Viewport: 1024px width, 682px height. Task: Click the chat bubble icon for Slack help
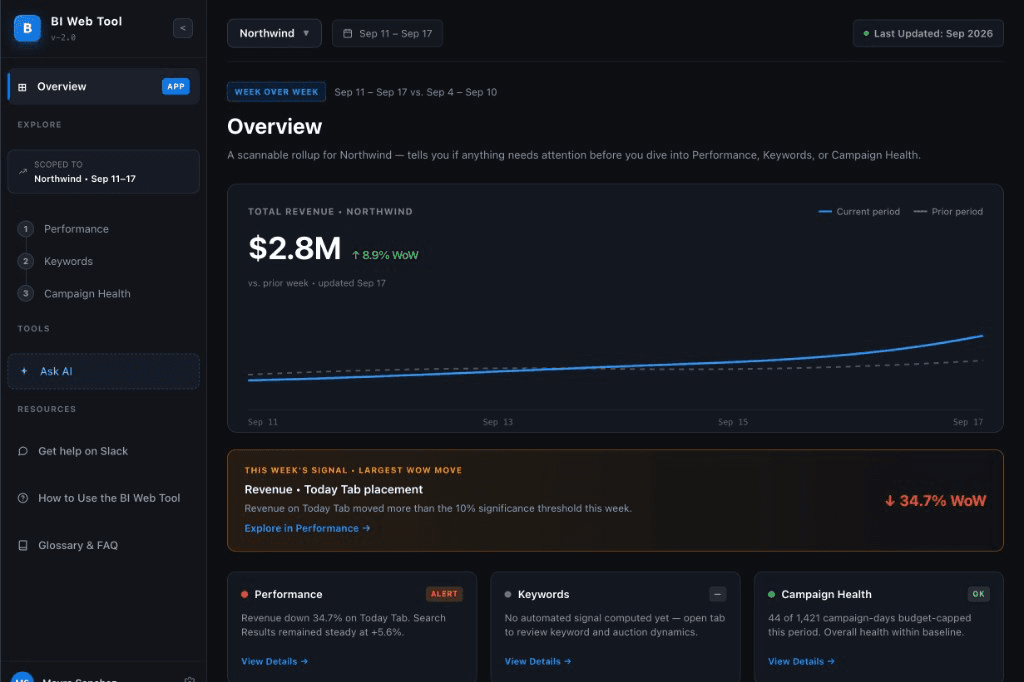[x=23, y=451]
